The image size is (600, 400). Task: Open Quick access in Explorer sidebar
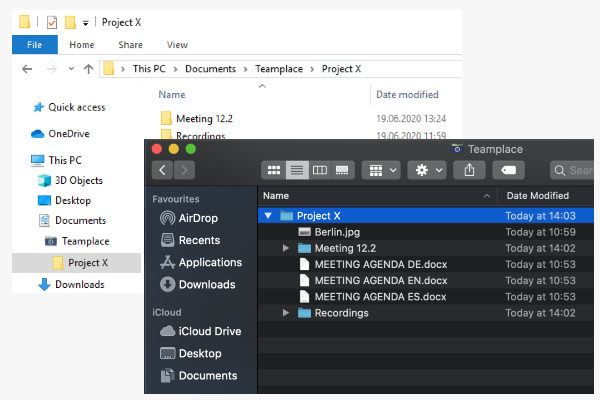click(x=69, y=107)
